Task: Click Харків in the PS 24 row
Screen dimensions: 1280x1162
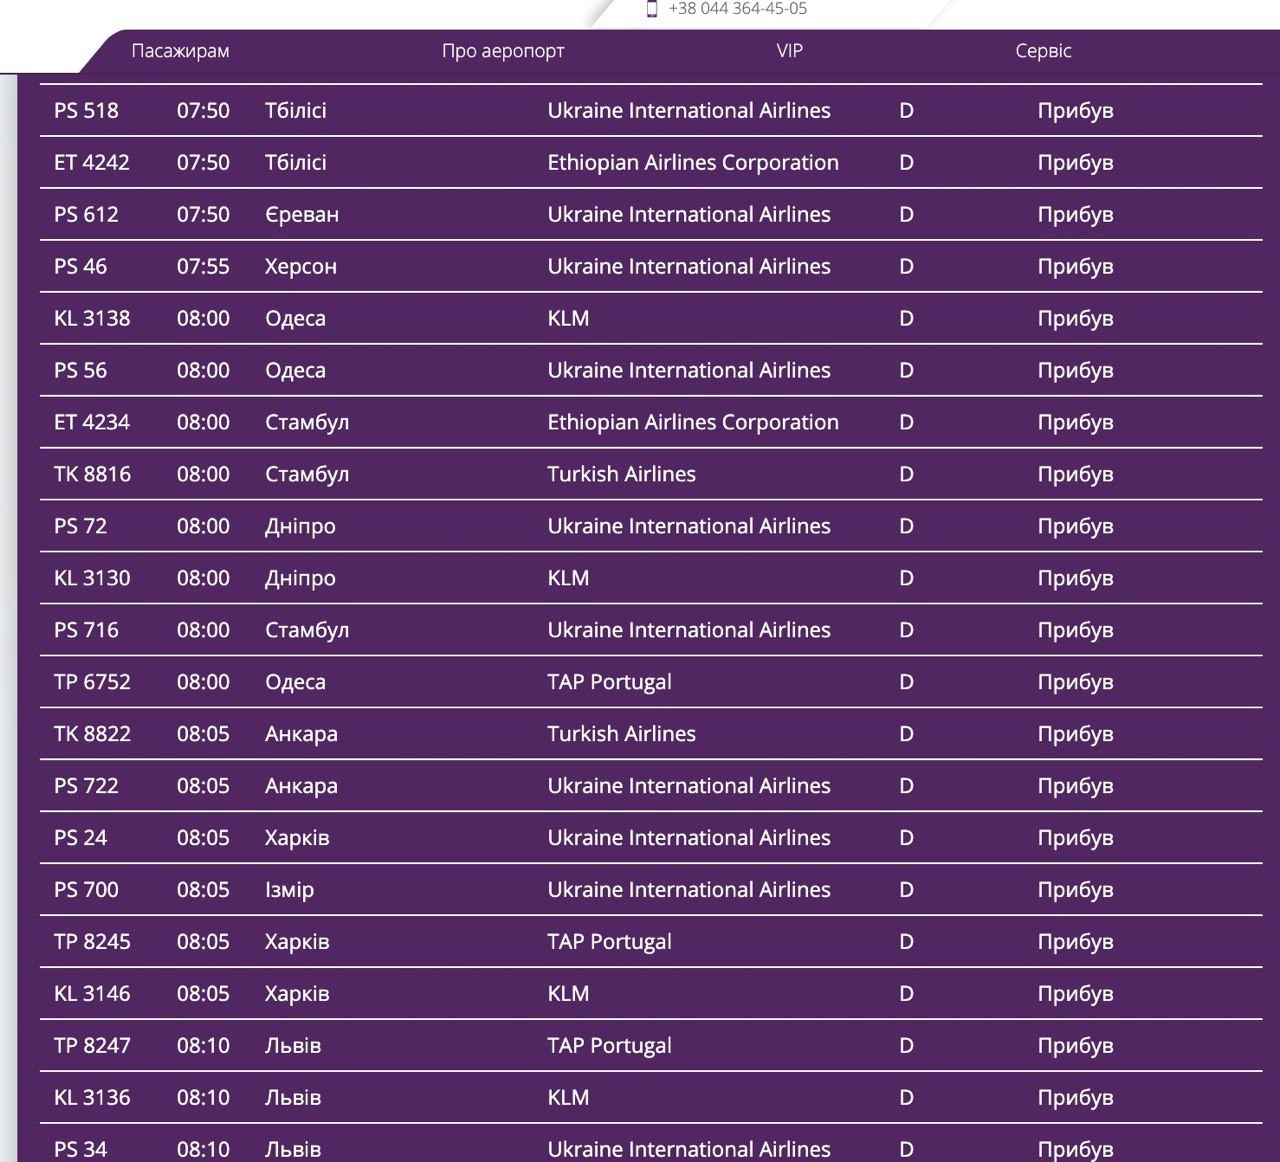Action: (x=297, y=839)
